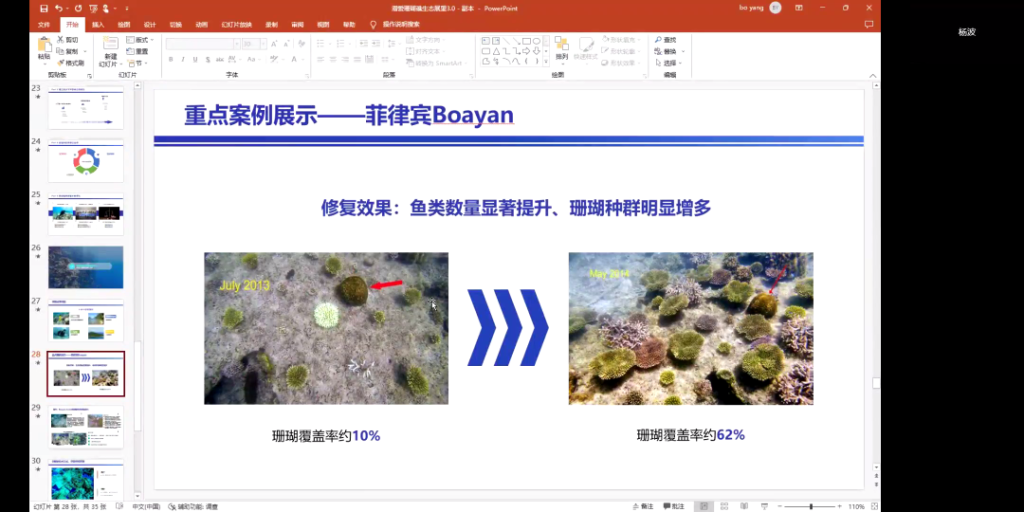Undo the last action

(x=59, y=8)
